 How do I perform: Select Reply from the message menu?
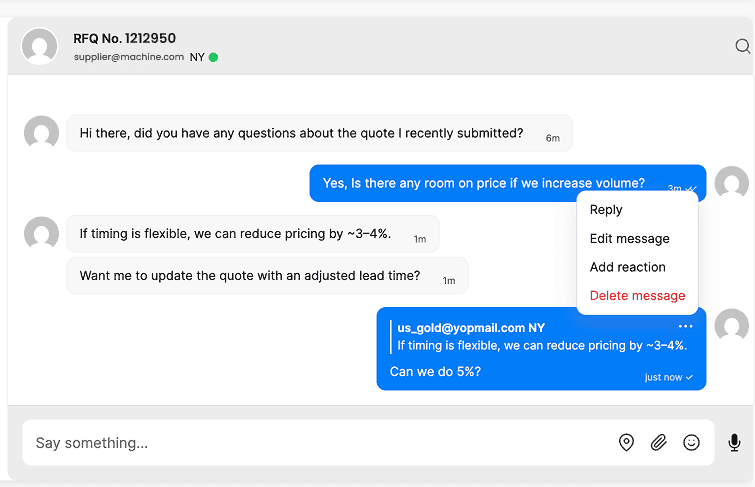pyautogui.click(x=606, y=210)
